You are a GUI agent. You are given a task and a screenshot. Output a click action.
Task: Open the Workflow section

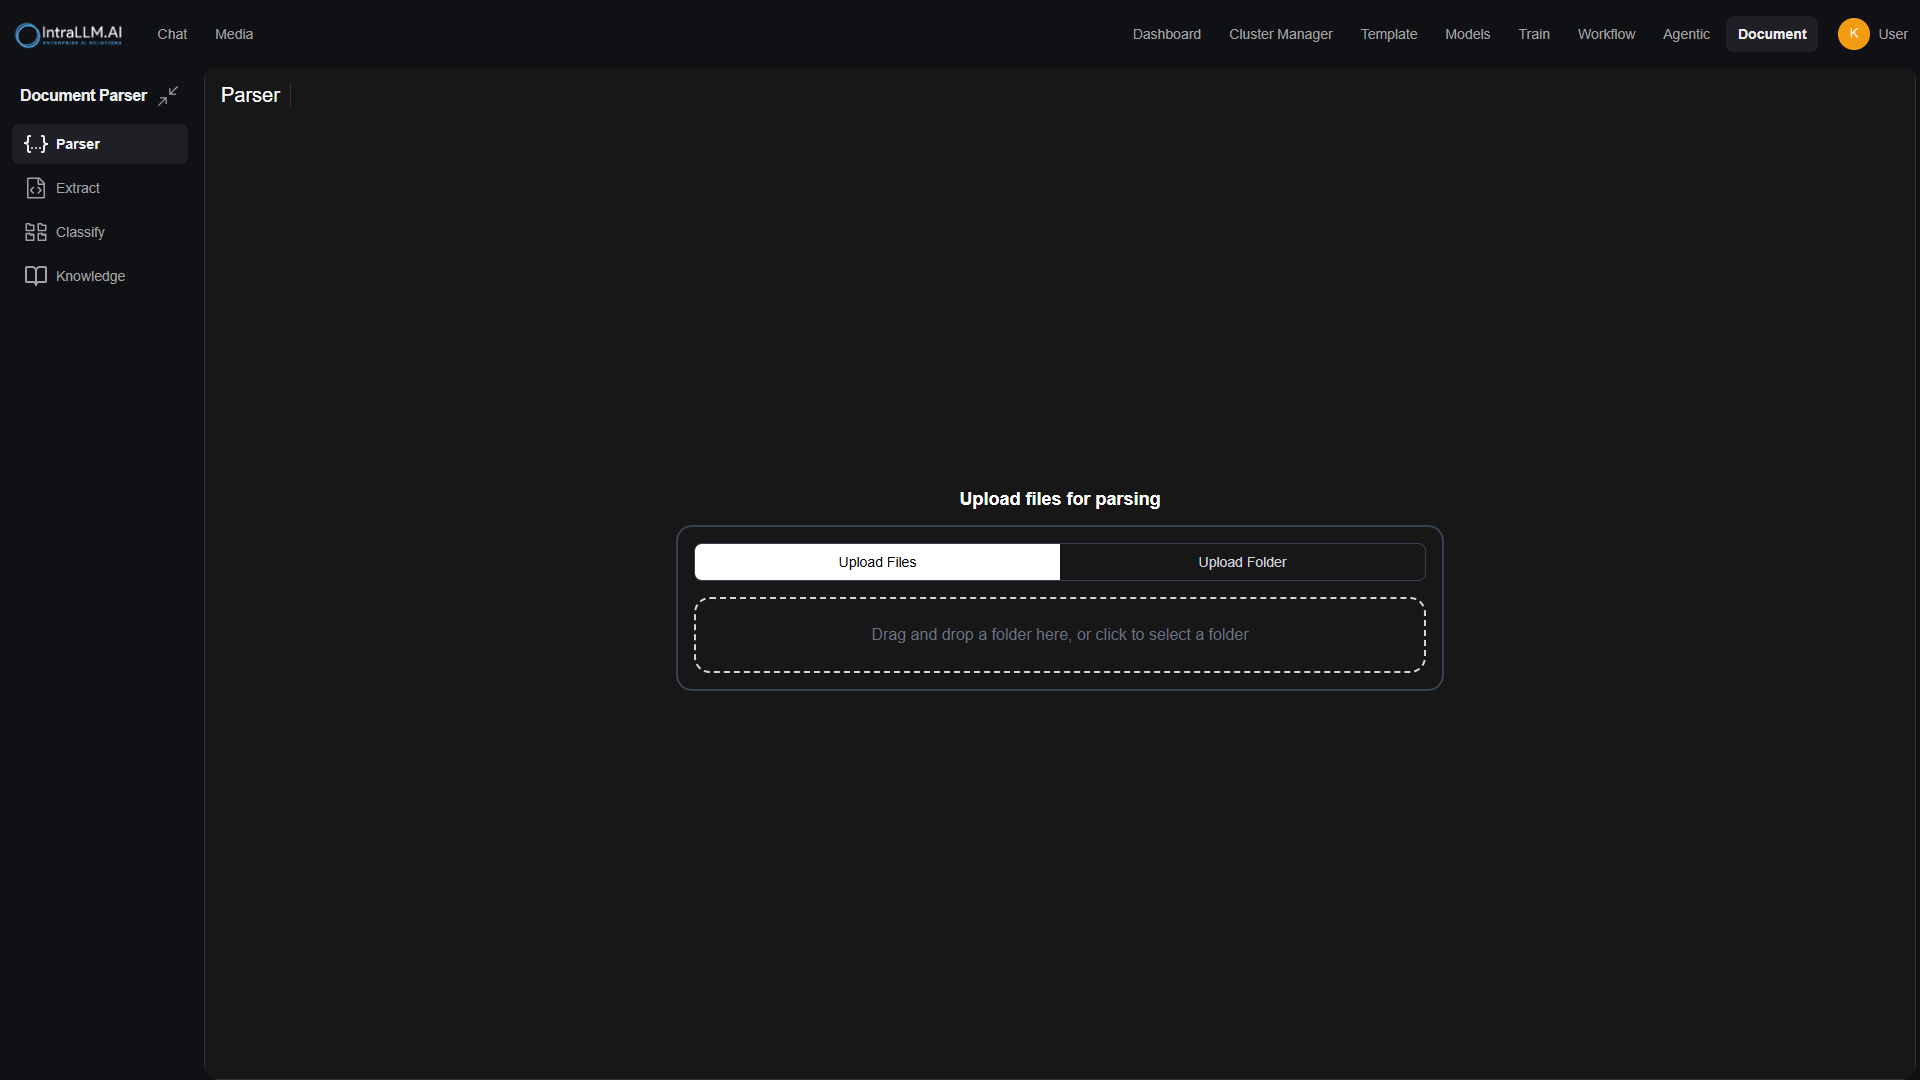coord(1606,34)
